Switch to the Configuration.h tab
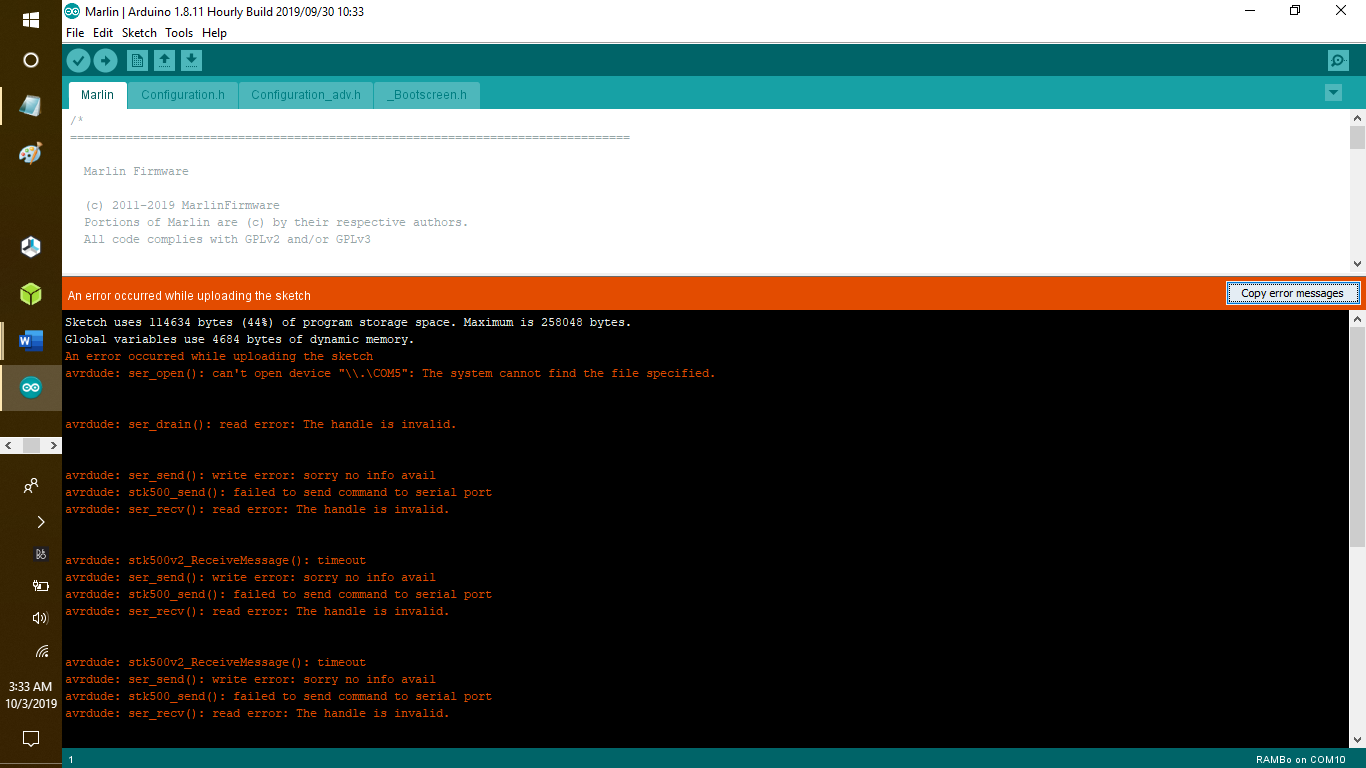Viewport: 1366px width, 768px height. click(x=183, y=95)
